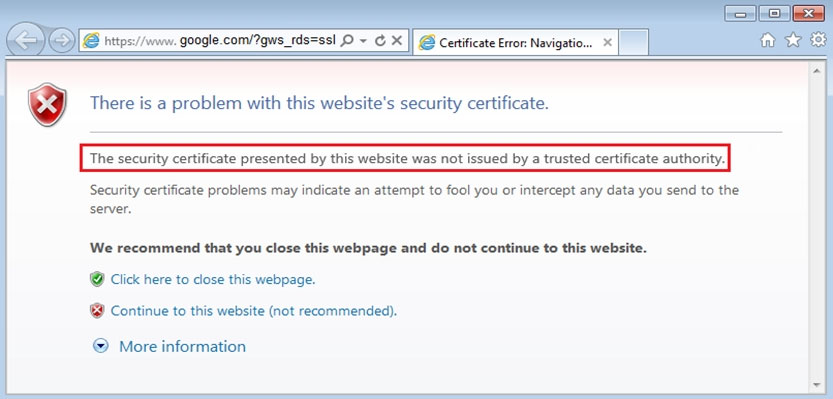This screenshot has height=399, width=833.
Task: Go back with the browser Back arrow
Action: tap(26, 41)
